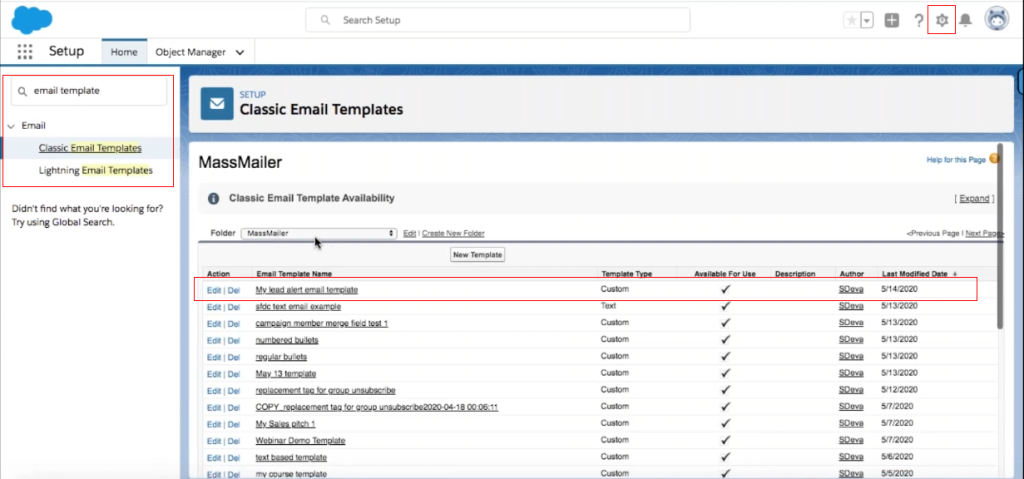
Task: Open the numbered bullets template
Action: tap(287, 340)
